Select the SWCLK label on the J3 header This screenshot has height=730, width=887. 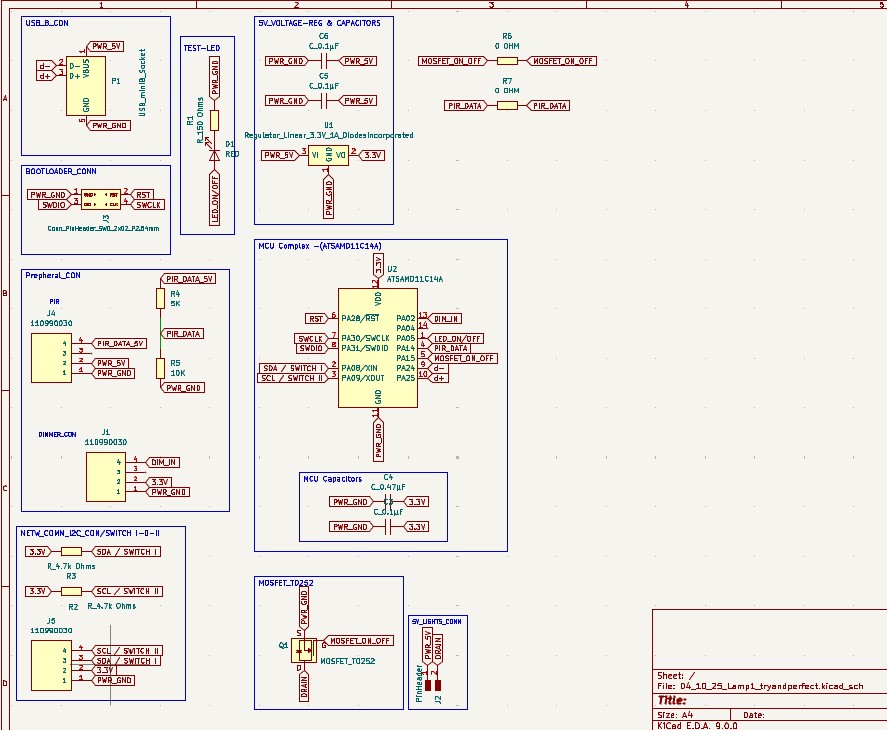[148, 205]
